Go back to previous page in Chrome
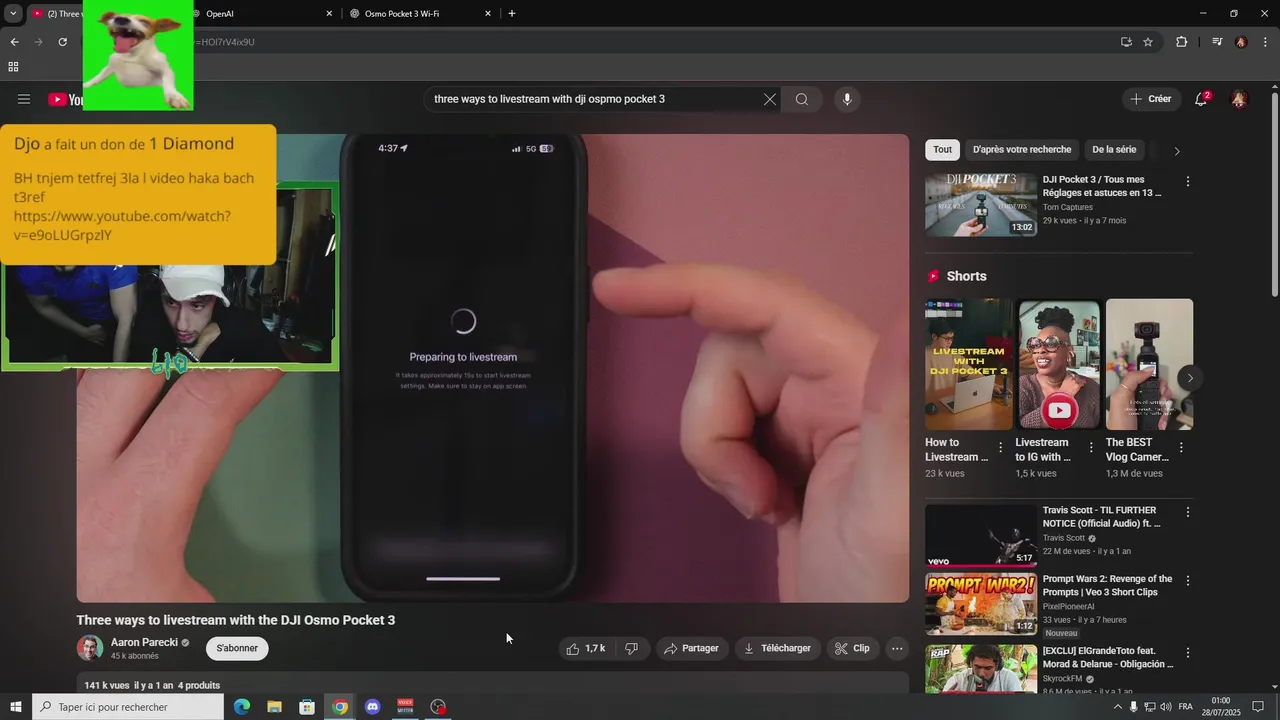 (14, 42)
